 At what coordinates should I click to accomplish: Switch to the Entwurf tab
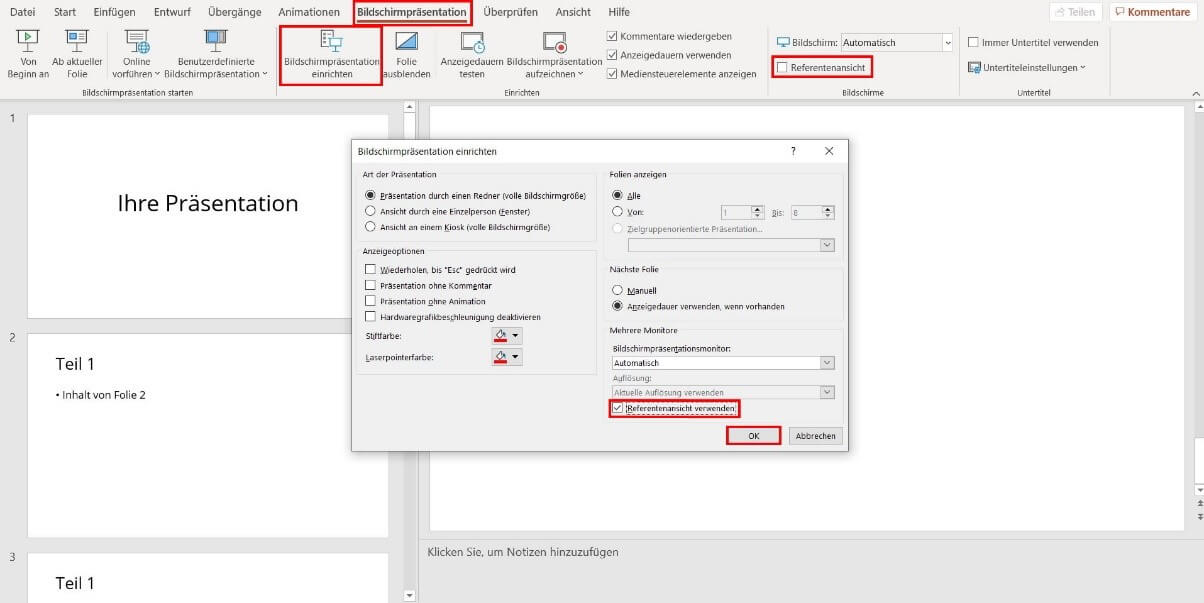(x=174, y=12)
